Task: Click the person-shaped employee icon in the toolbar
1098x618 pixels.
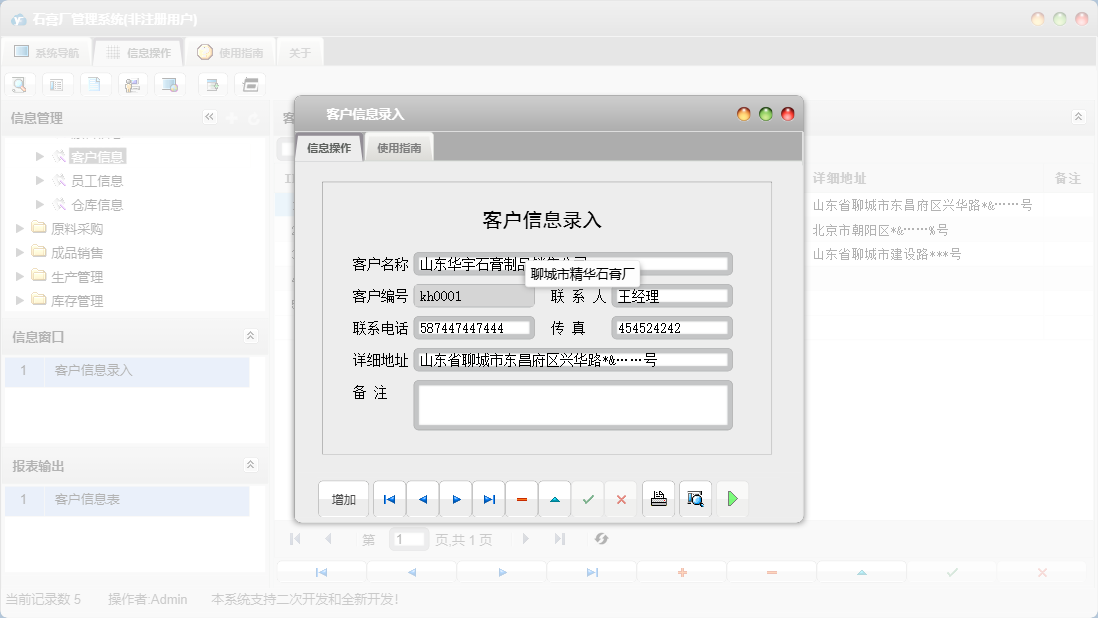Action: click(132, 84)
